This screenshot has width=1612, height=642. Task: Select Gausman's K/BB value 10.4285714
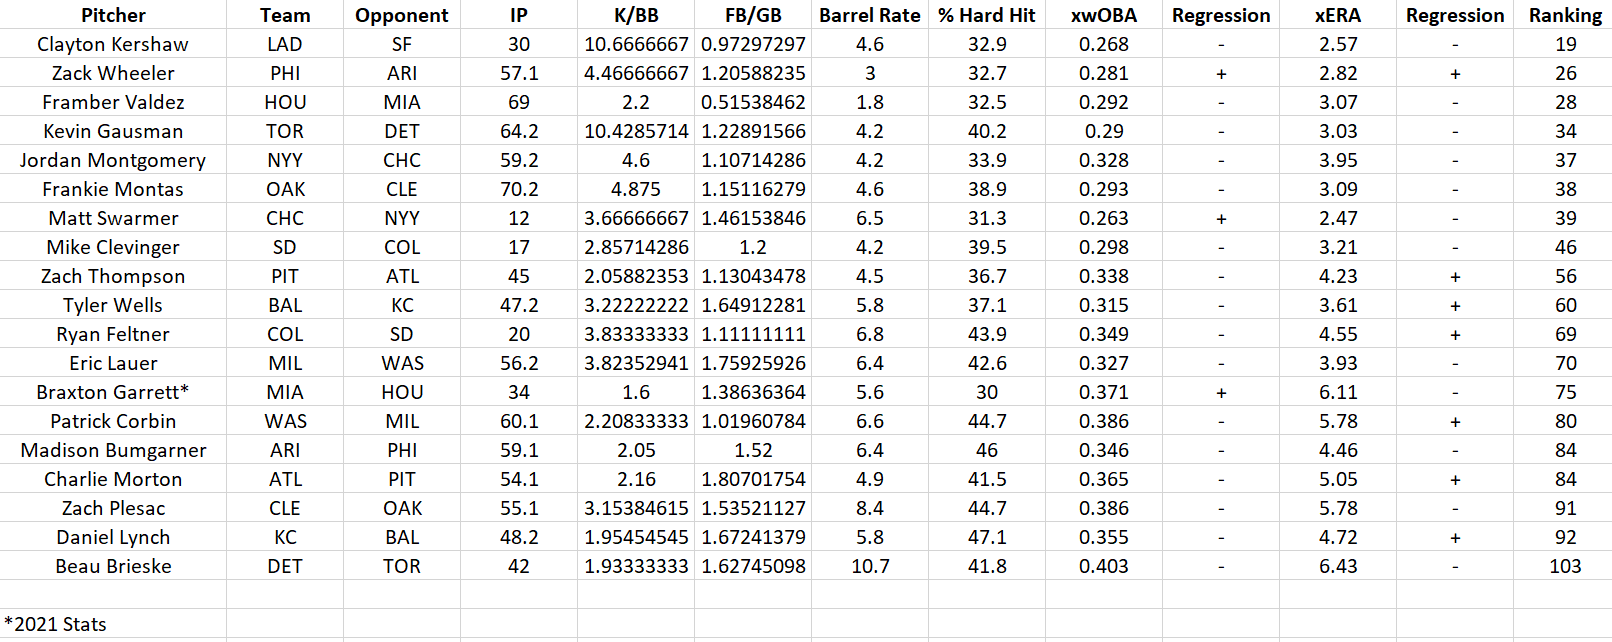[636, 131]
